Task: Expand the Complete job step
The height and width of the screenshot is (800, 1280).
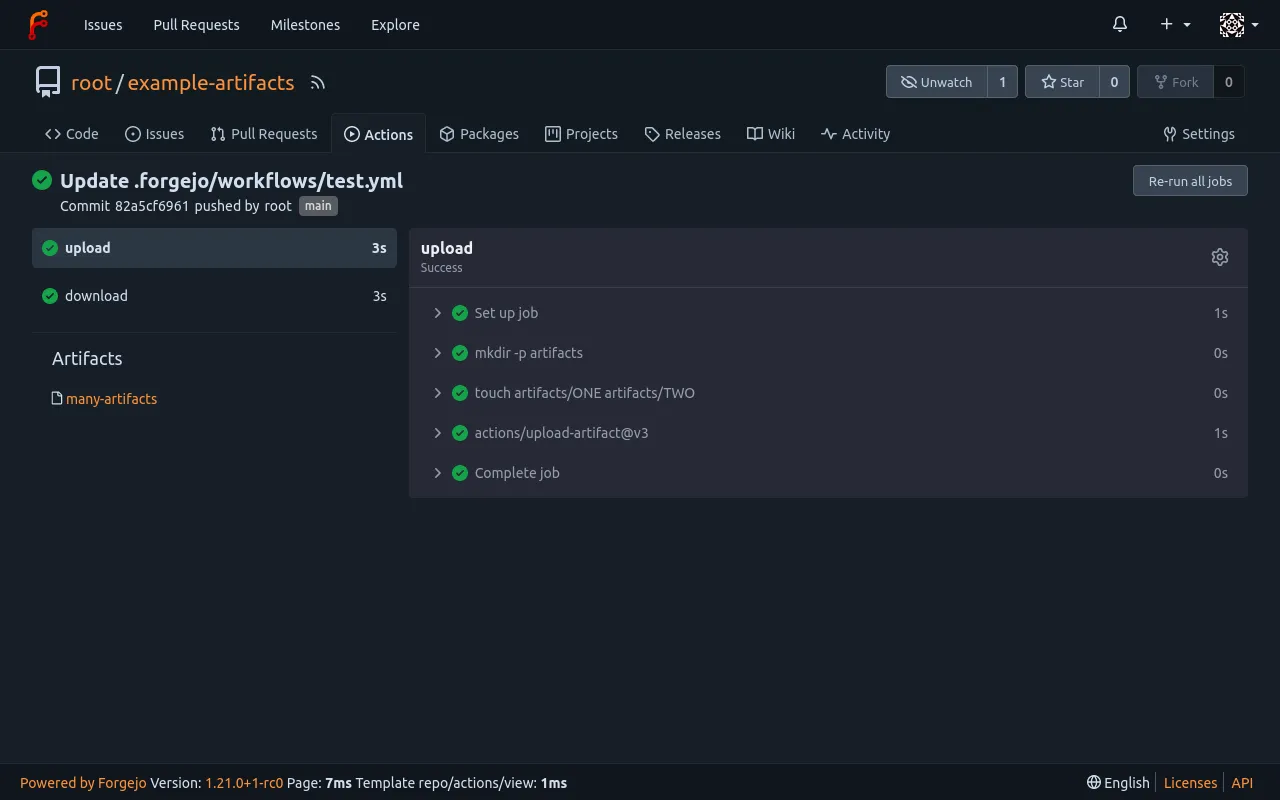Action: [x=517, y=473]
